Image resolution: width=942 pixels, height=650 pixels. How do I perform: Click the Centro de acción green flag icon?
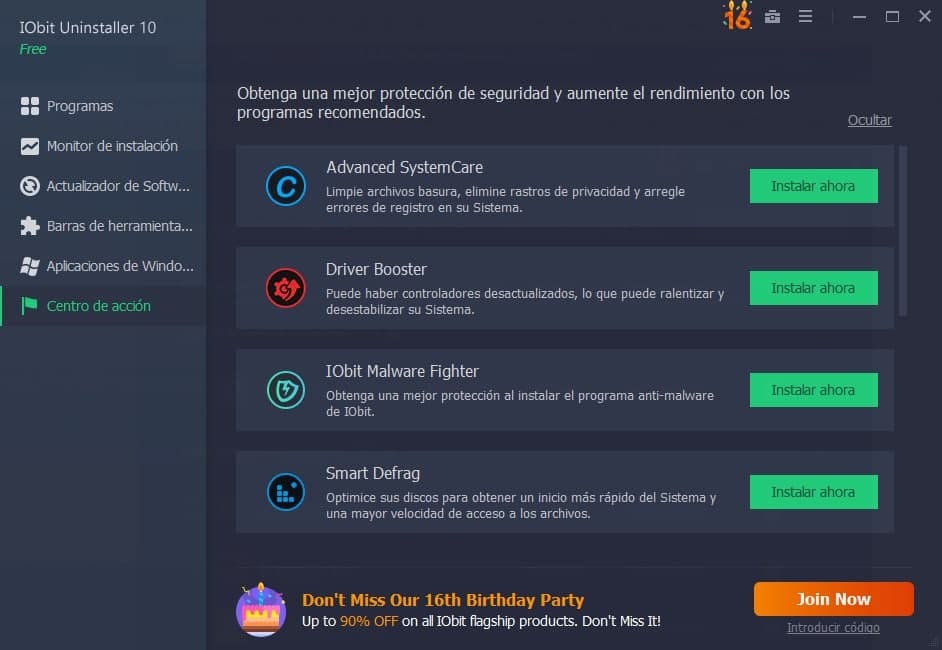coord(29,306)
